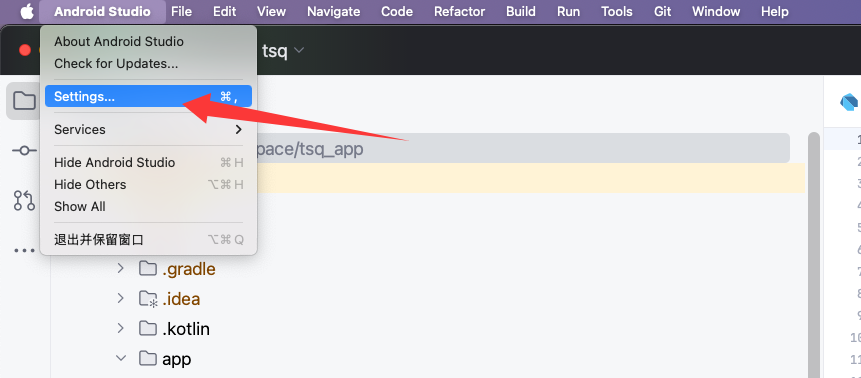Open the Git menu
This screenshot has width=861, height=378.
(663, 12)
